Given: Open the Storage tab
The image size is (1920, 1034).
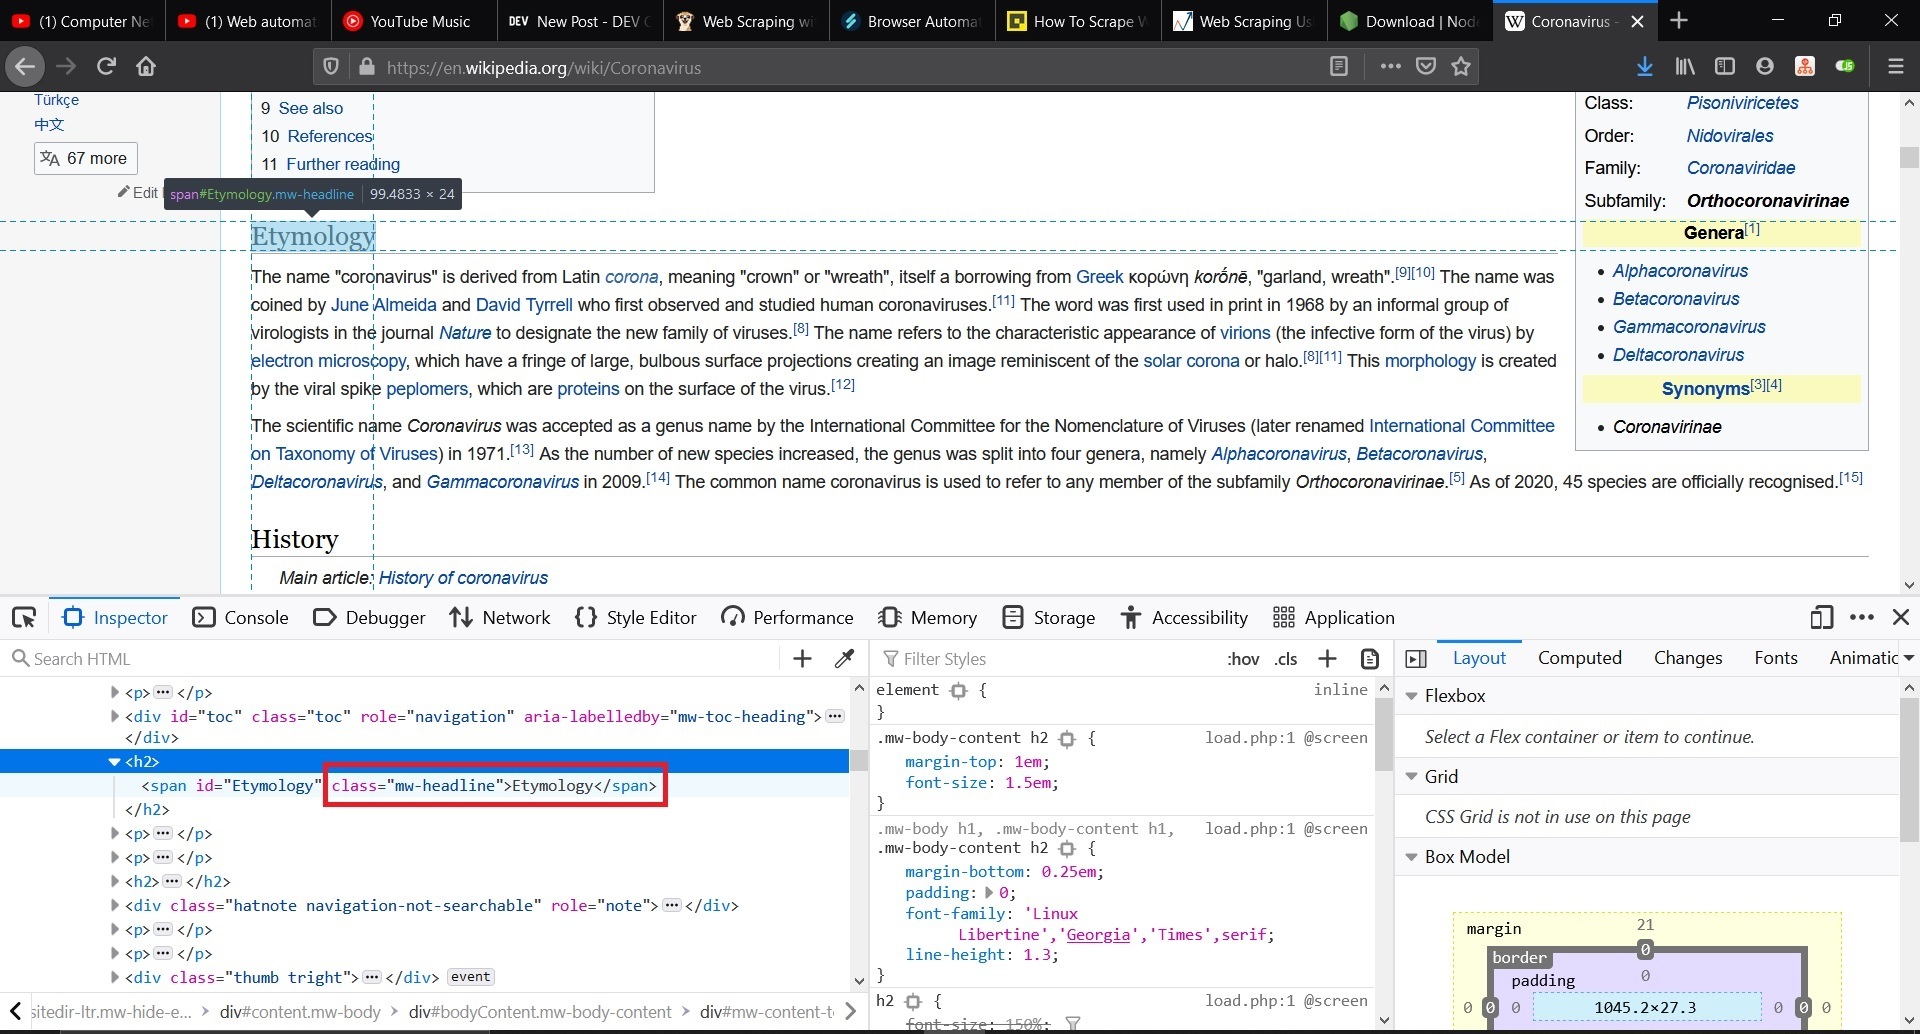Looking at the screenshot, I should click(x=1049, y=618).
